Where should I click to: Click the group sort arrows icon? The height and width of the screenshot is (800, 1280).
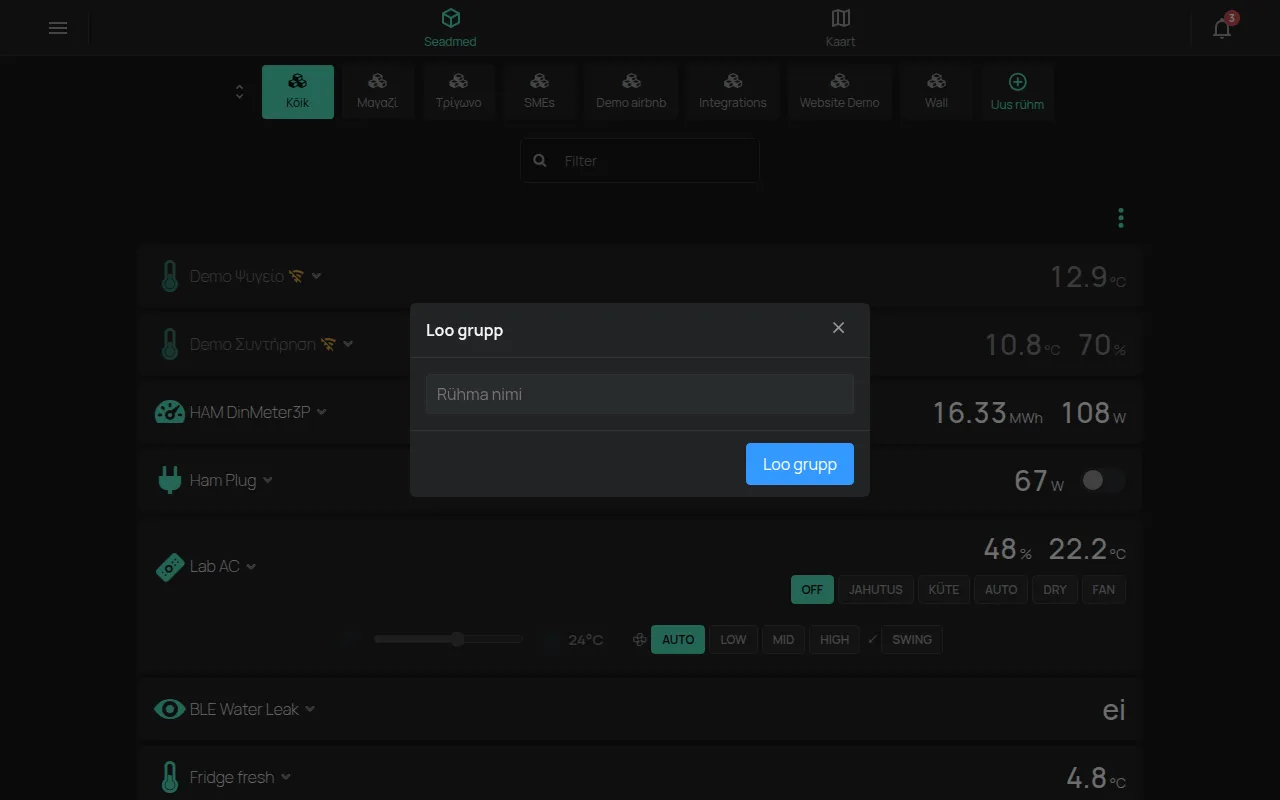tap(239, 92)
